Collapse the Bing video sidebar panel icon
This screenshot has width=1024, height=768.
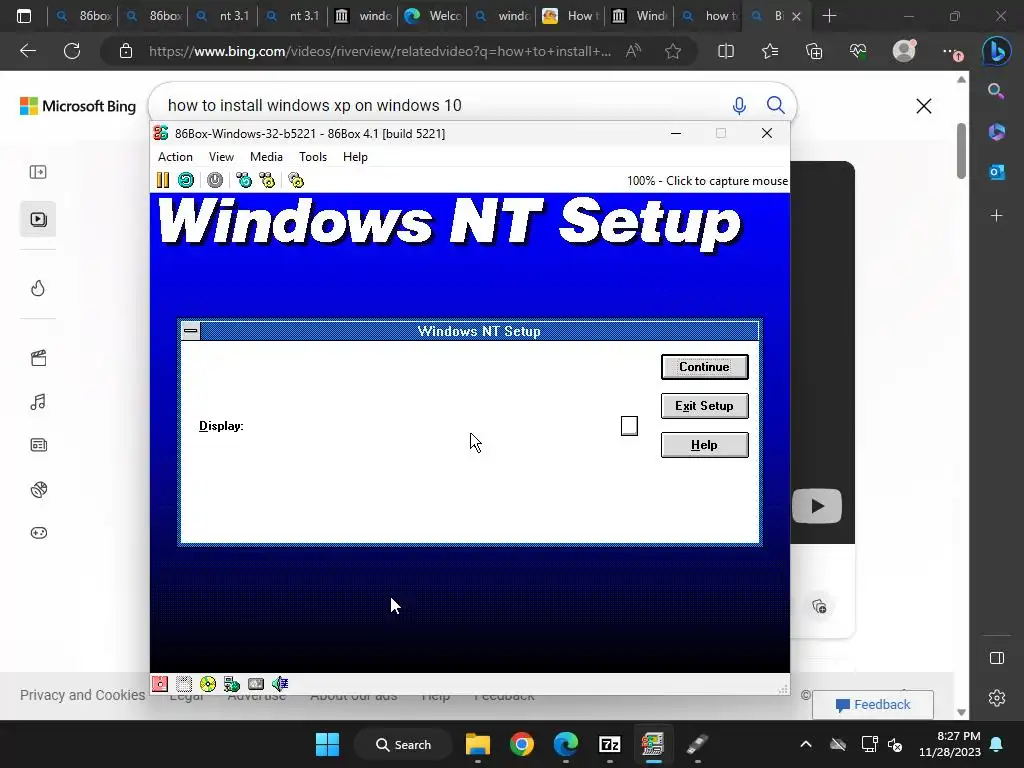pos(39,172)
